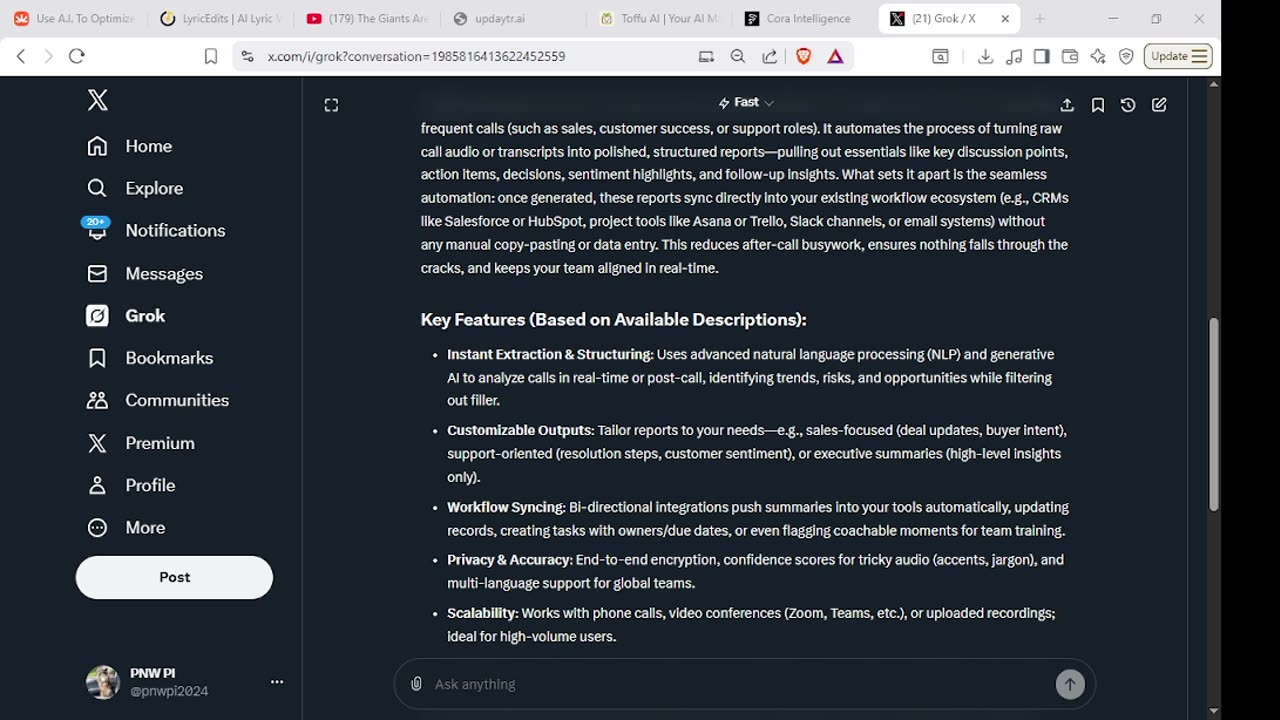Click 'Customizable Outputs' text

click(x=520, y=430)
